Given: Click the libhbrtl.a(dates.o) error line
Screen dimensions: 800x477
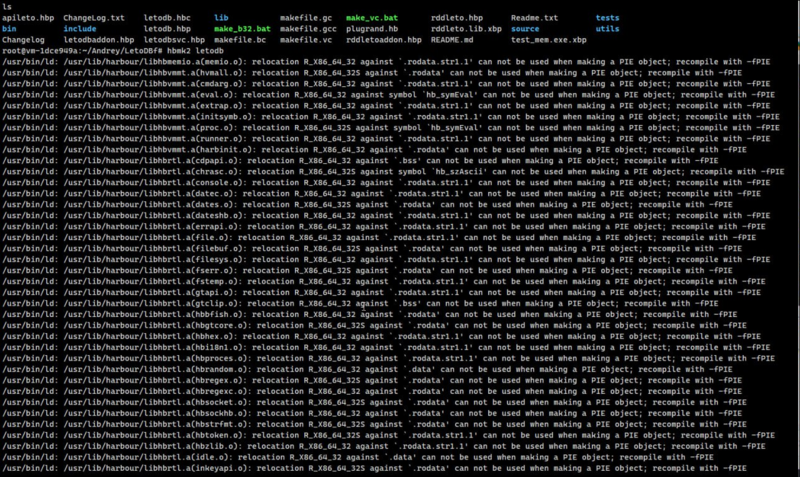Looking at the screenshot, I should pyautogui.click(x=367, y=205).
